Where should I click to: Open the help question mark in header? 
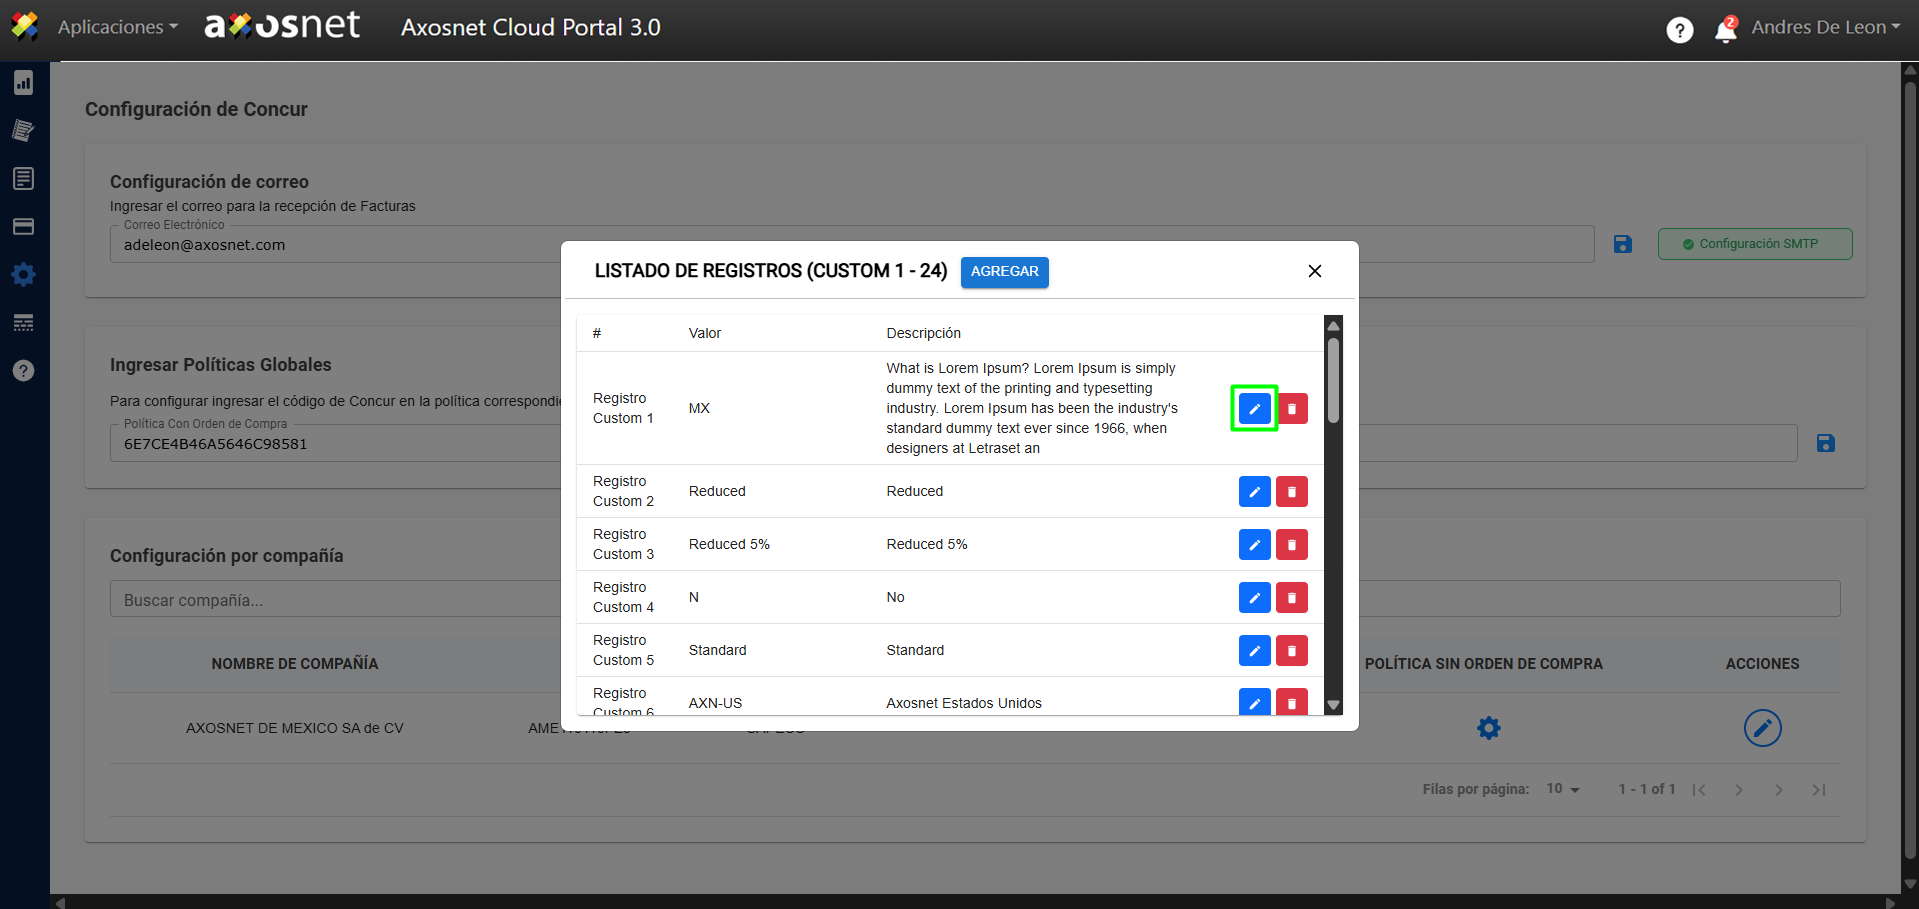pyautogui.click(x=1680, y=30)
